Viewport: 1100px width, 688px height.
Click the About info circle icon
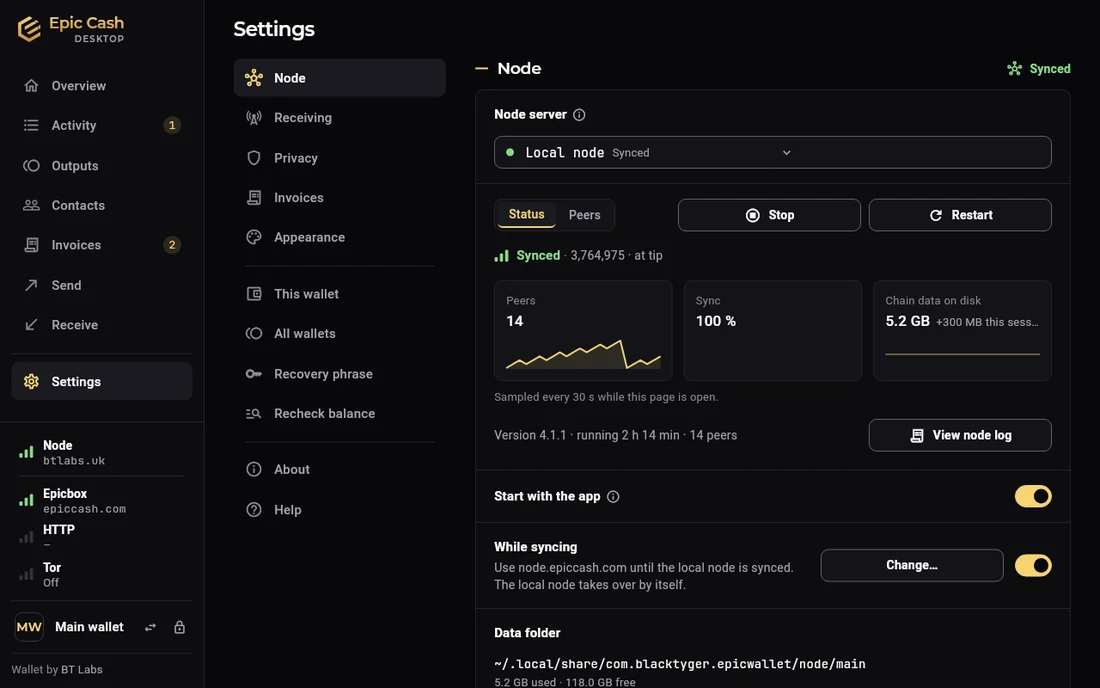(254, 469)
